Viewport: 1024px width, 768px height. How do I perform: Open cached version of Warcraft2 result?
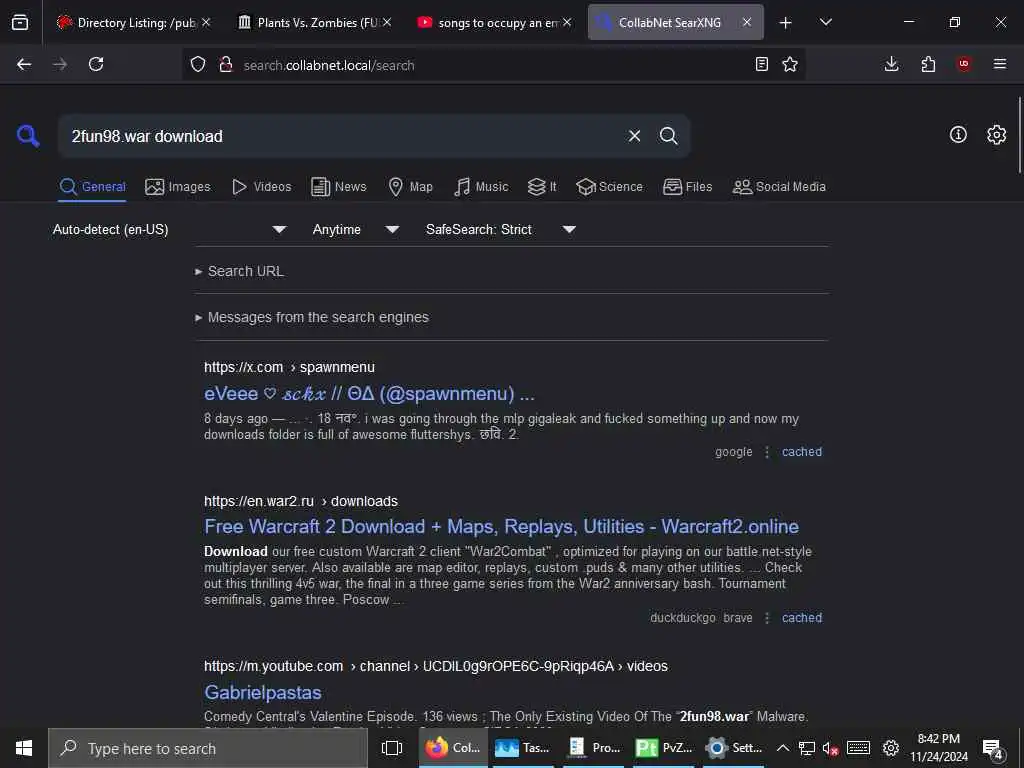[x=802, y=618]
